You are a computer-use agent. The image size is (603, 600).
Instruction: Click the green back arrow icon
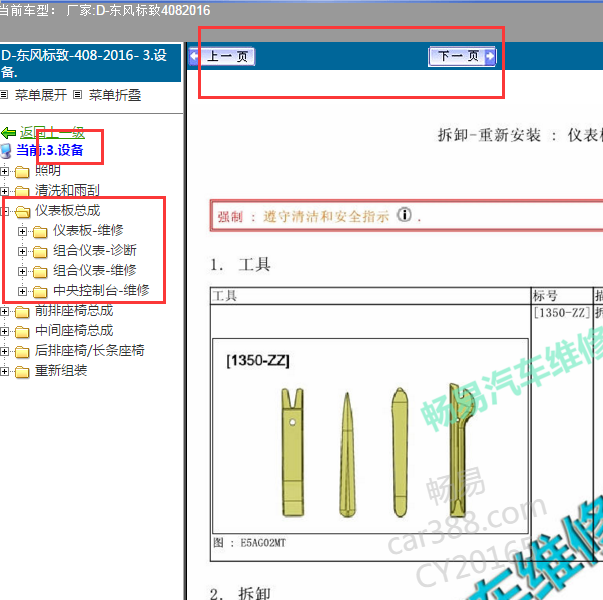(8, 133)
